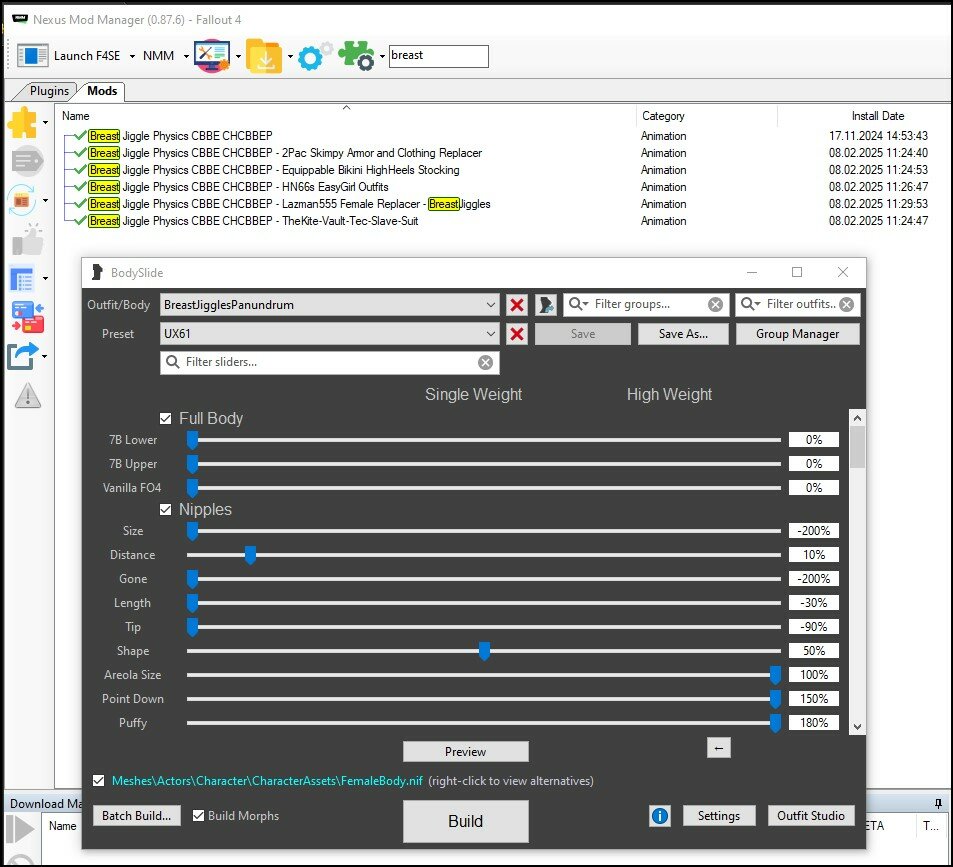The width and height of the screenshot is (953, 867).
Task: Click the circular refresh box icon in sidebar
Action: click(22, 200)
